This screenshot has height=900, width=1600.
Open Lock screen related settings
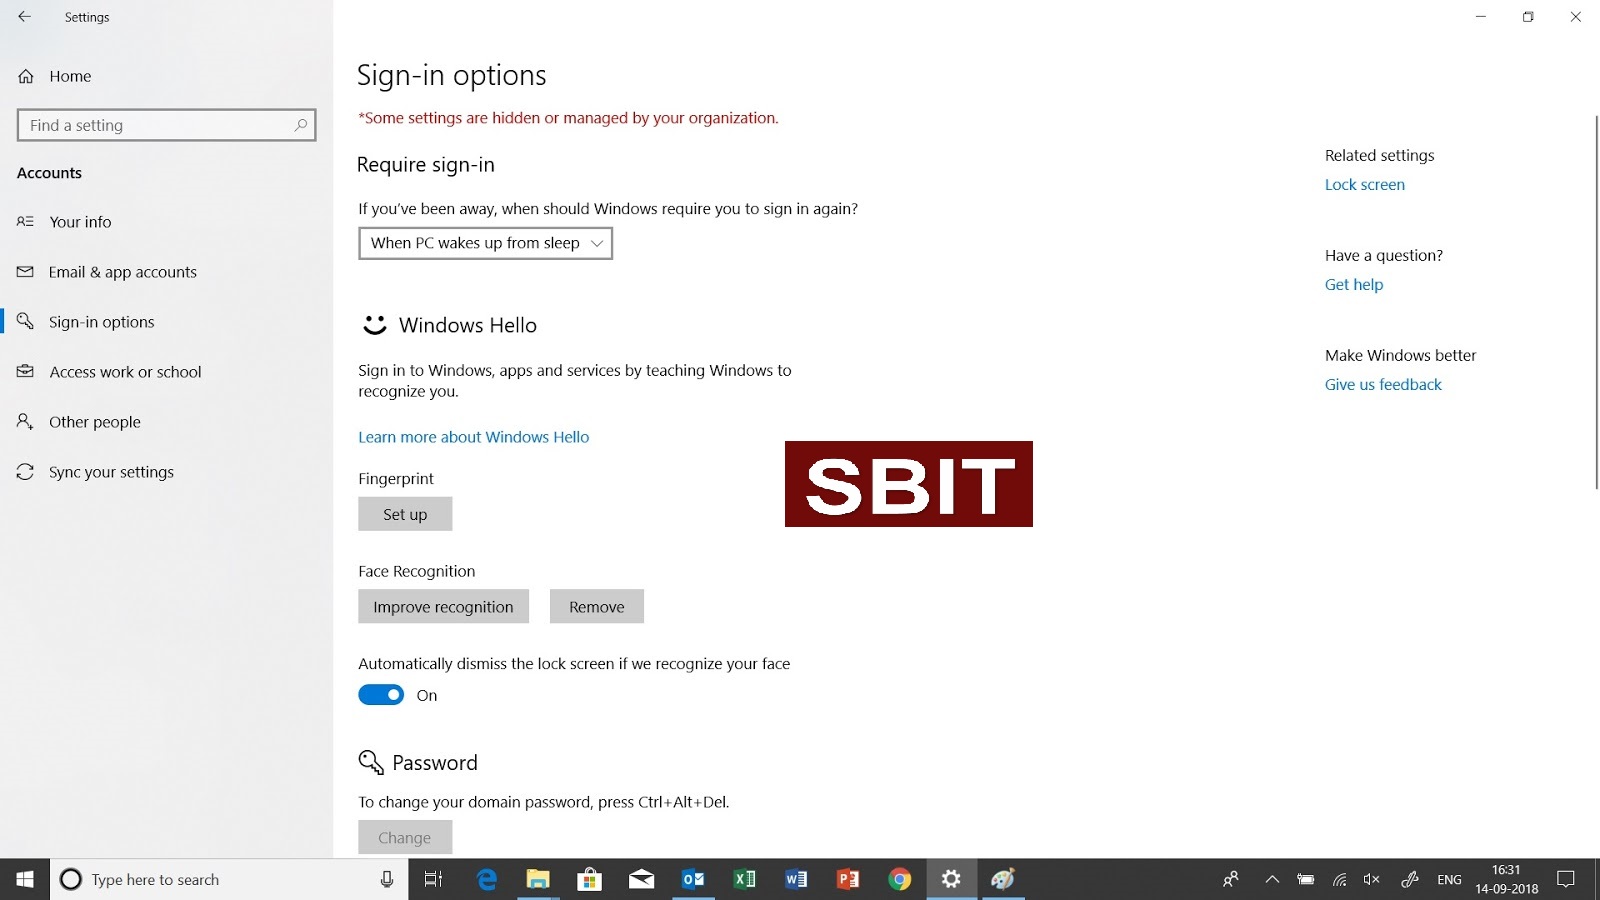[1364, 185]
